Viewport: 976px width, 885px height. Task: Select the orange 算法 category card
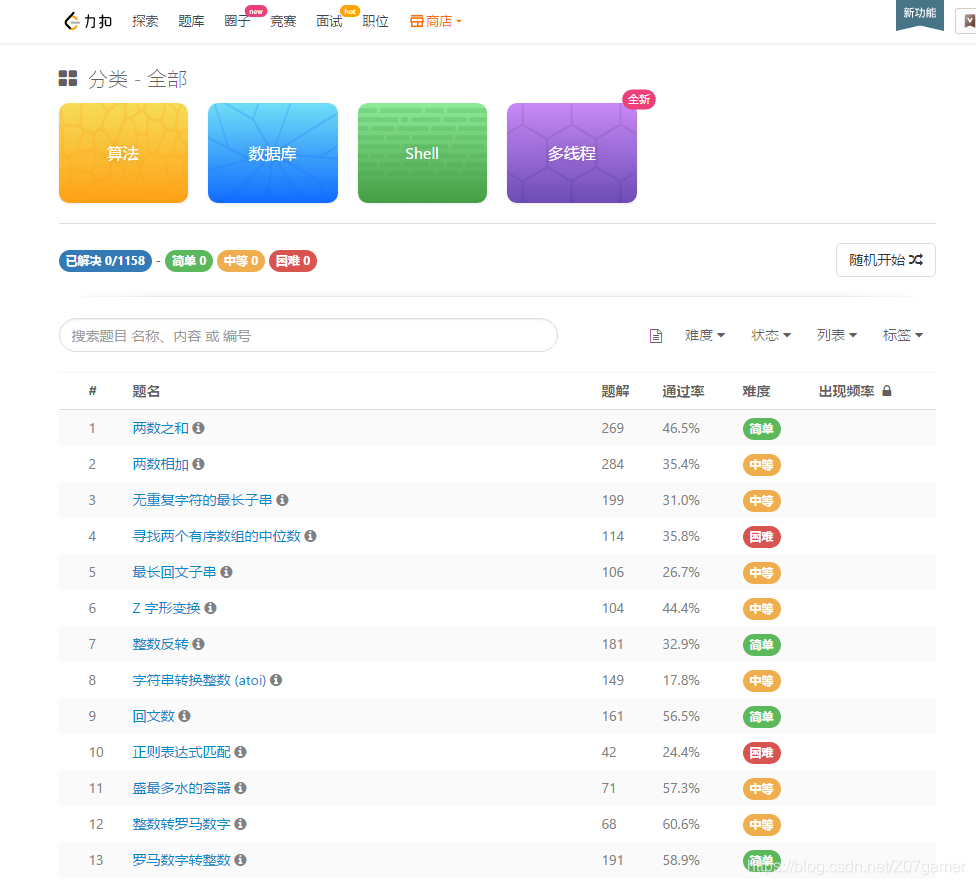click(123, 152)
